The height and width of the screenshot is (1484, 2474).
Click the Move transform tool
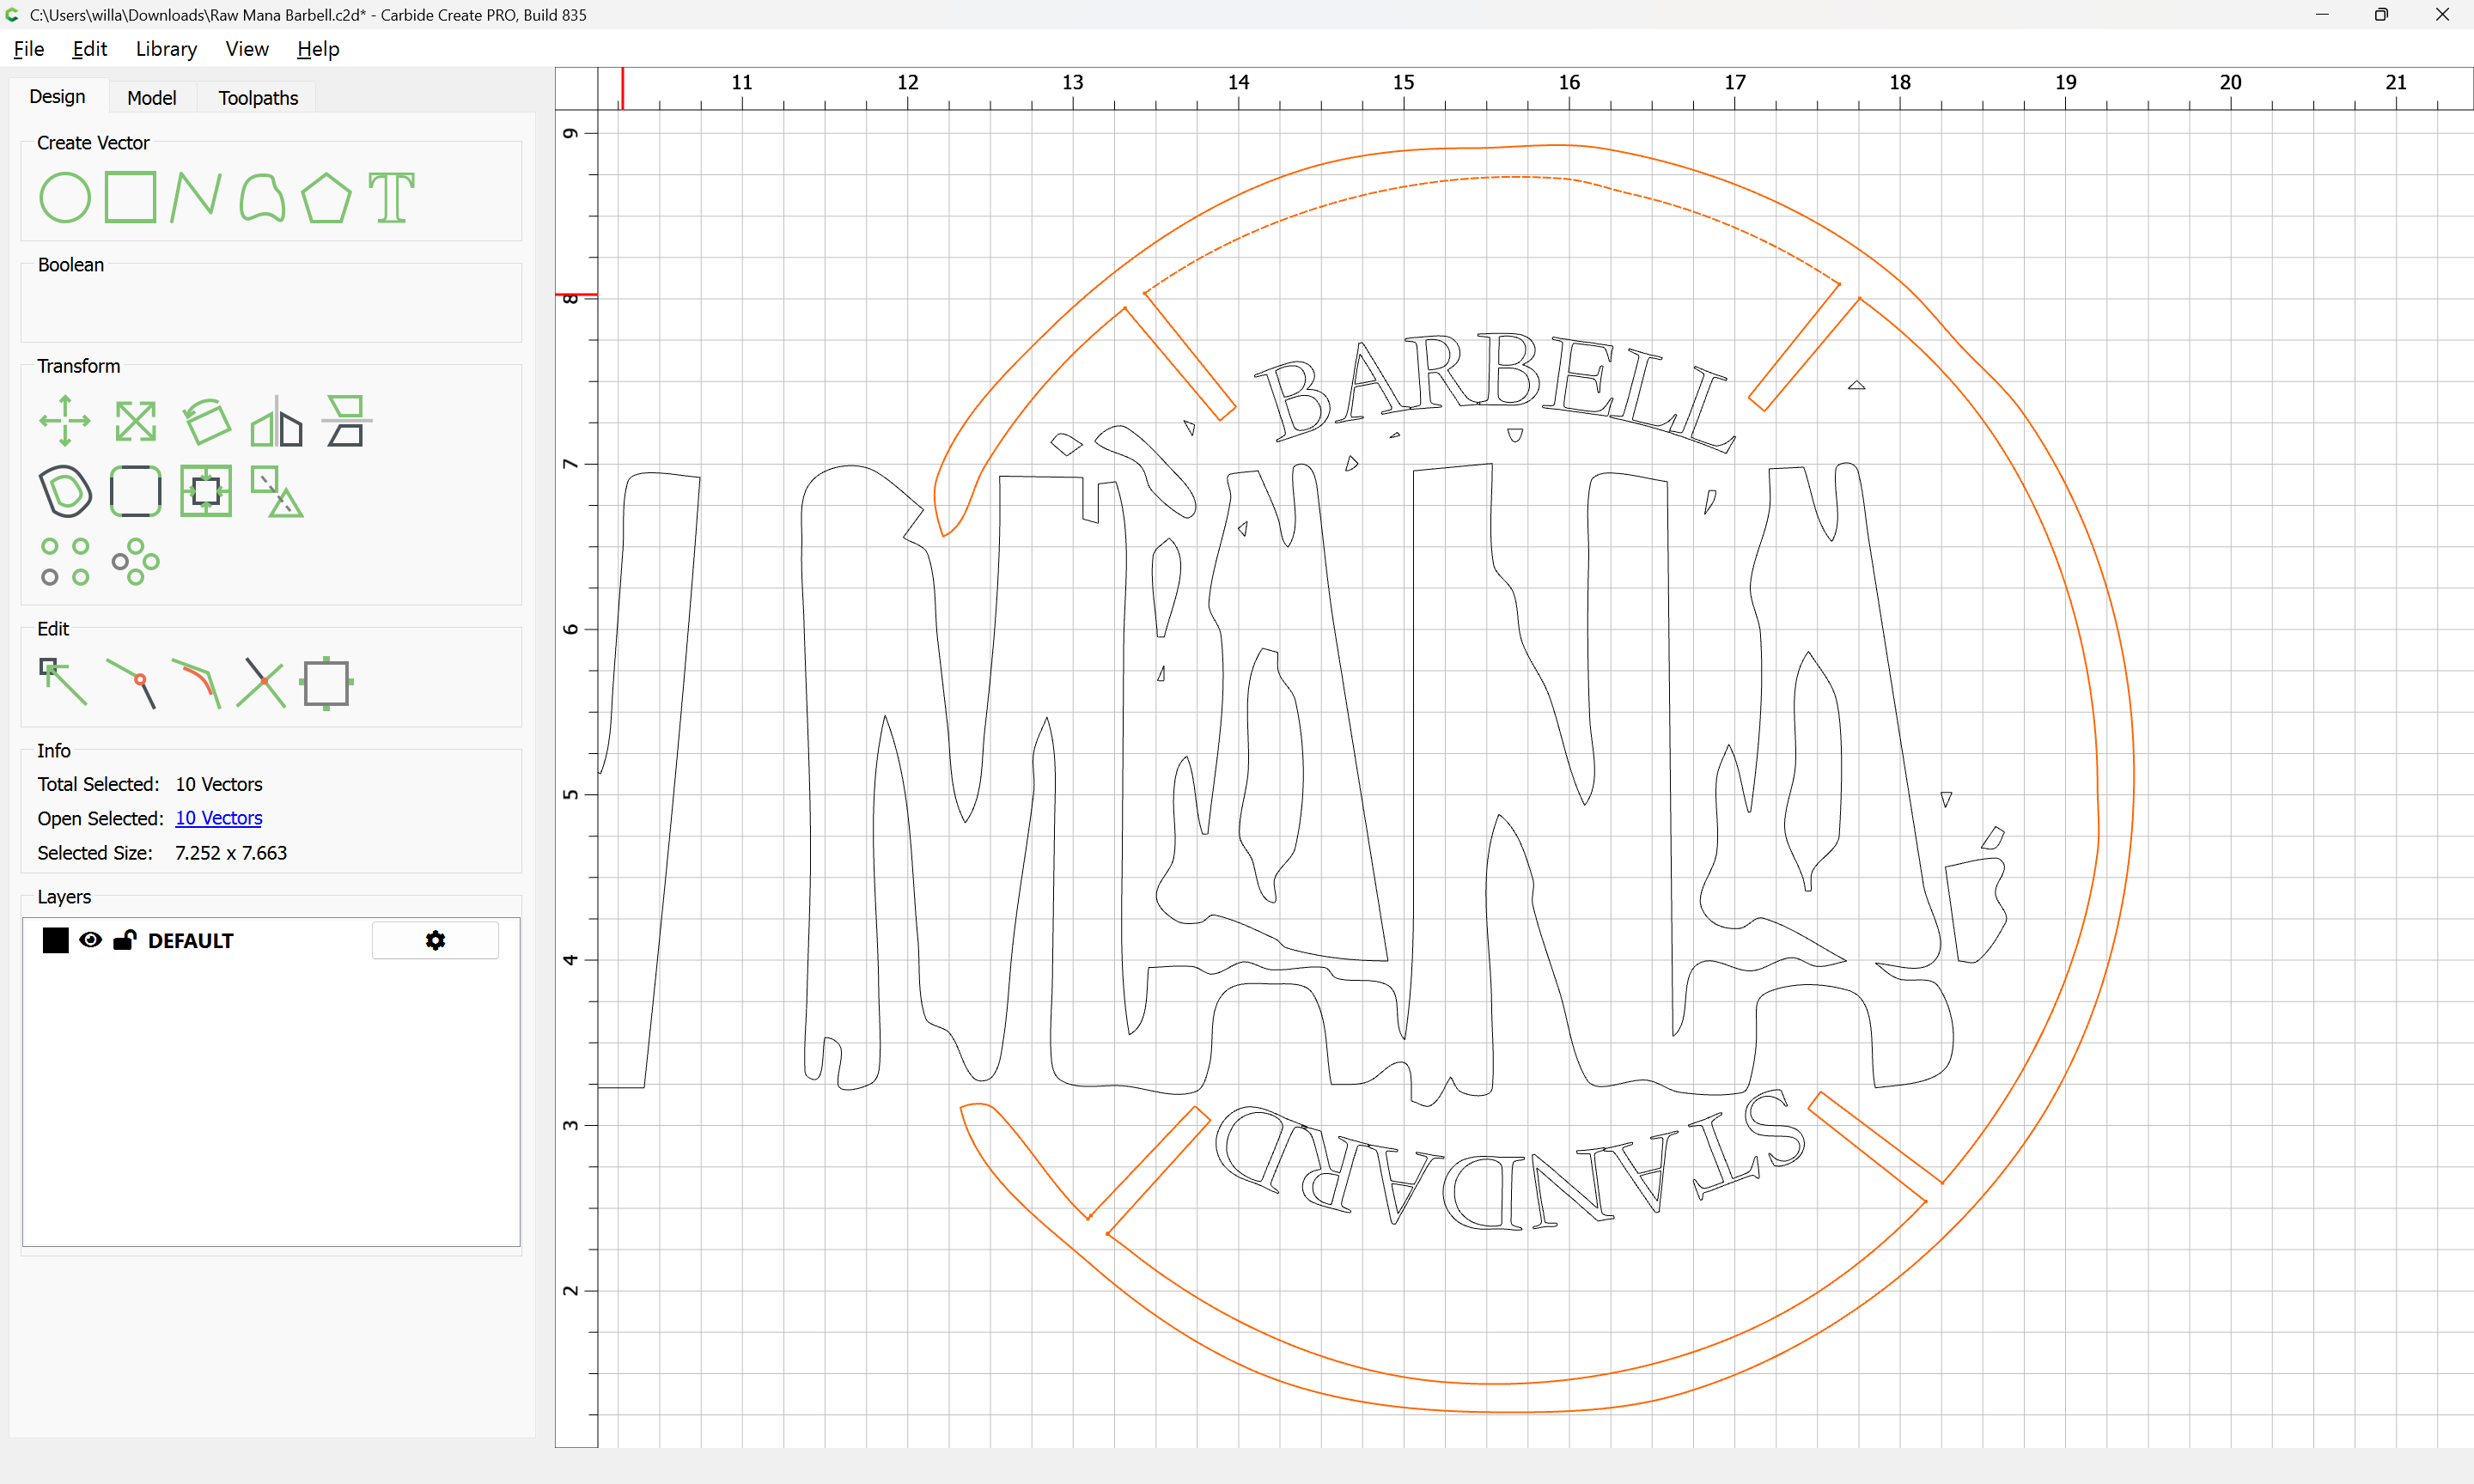tap(65, 421)
